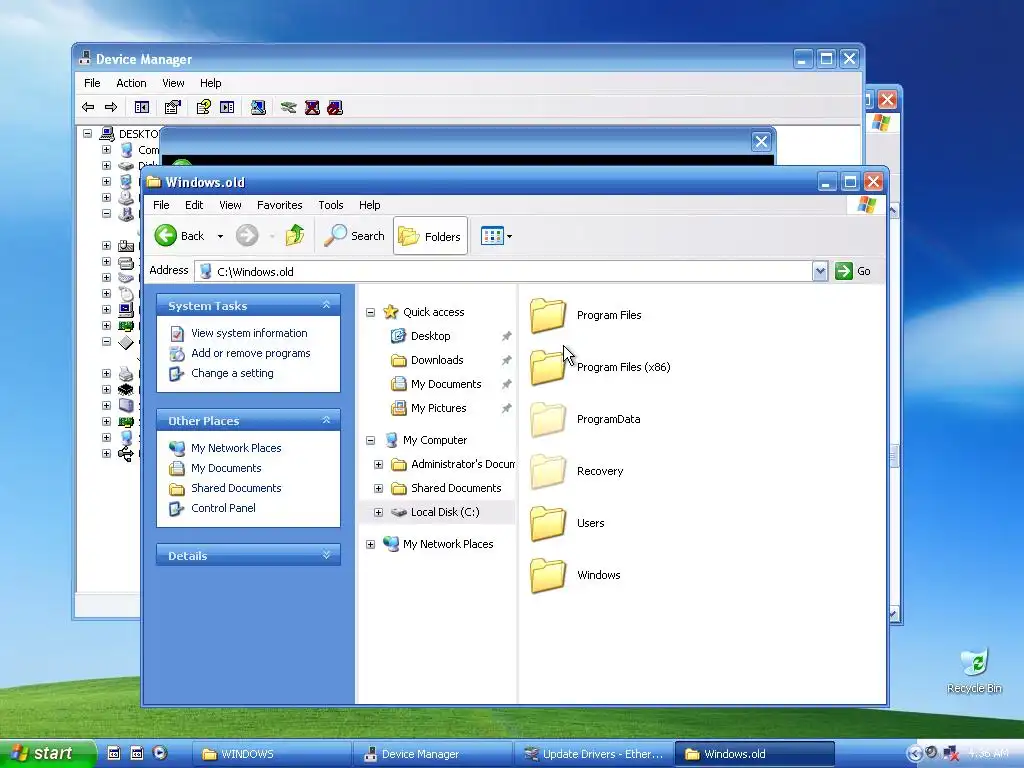
Task: Open the Favorites menu
Action: point(280,205)
